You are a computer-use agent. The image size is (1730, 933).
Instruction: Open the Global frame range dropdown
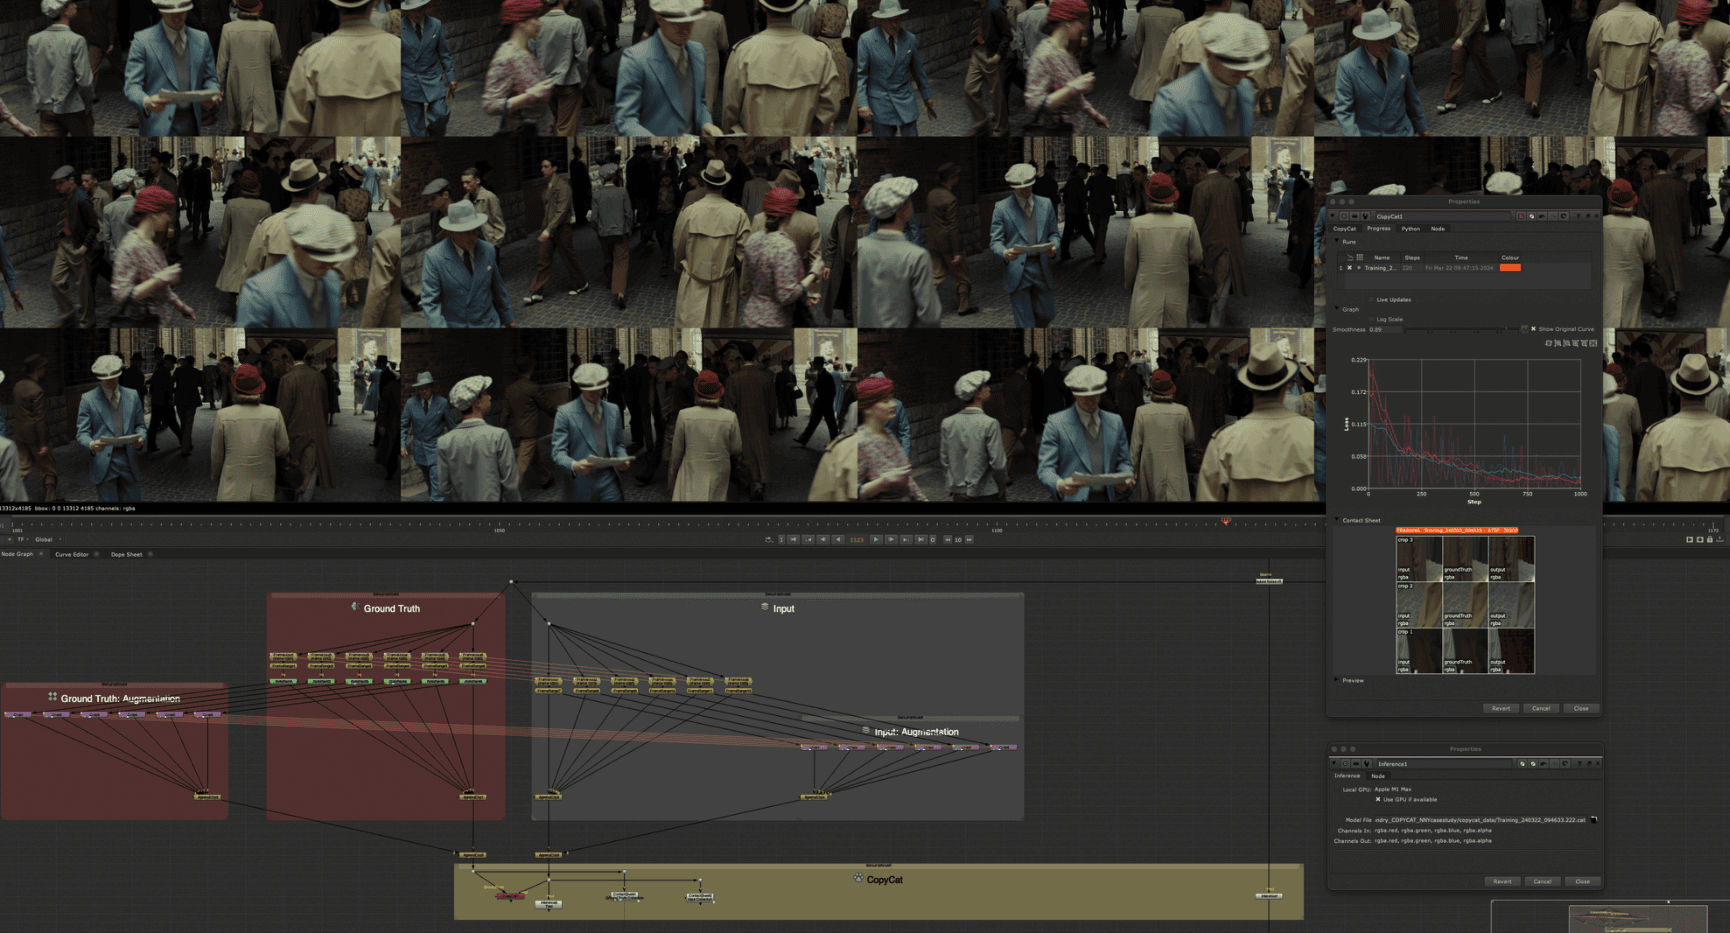coord(47,539)
